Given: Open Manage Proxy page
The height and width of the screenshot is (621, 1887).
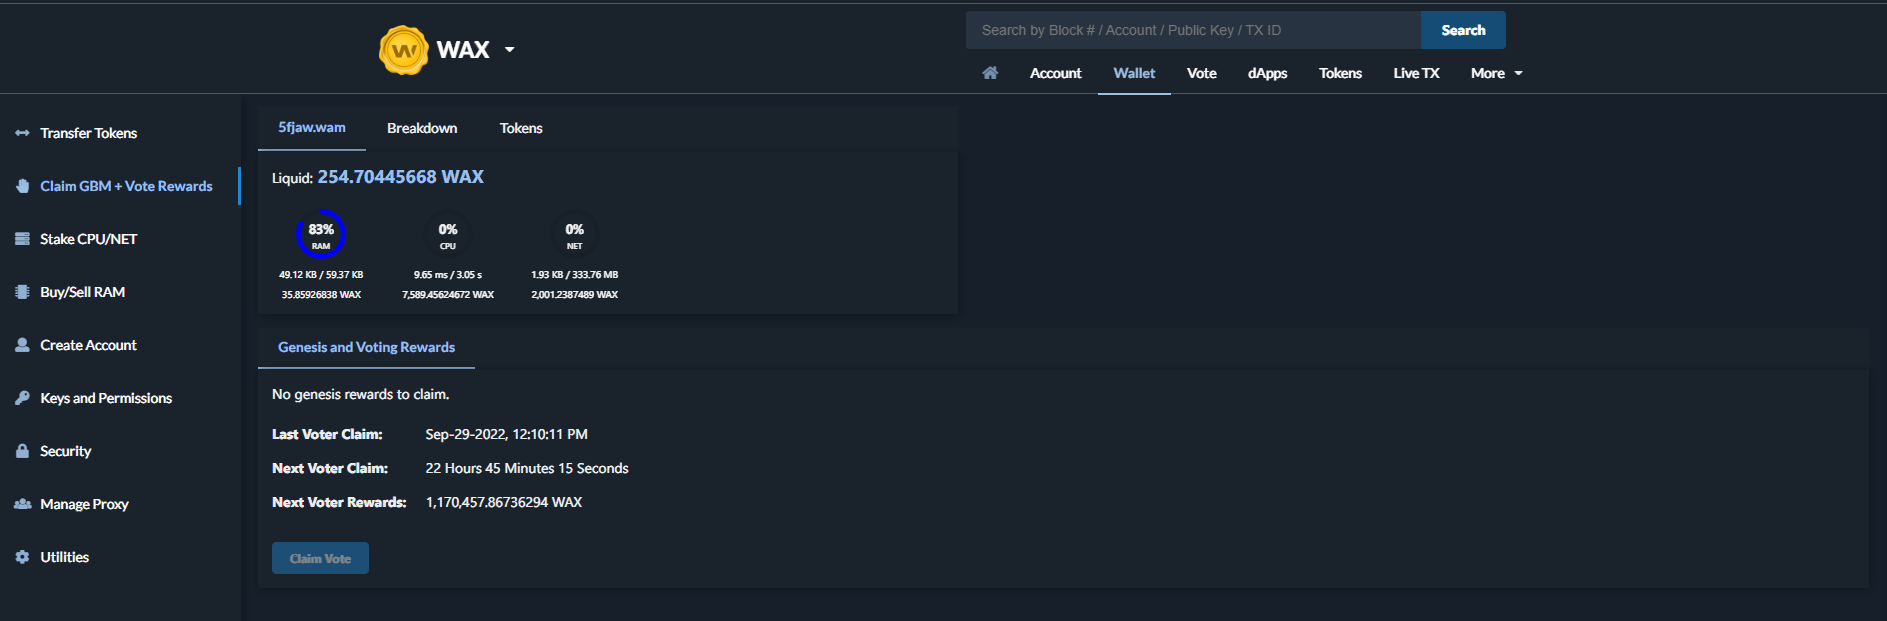Looking at the screenshot, I should click(84, 504).
